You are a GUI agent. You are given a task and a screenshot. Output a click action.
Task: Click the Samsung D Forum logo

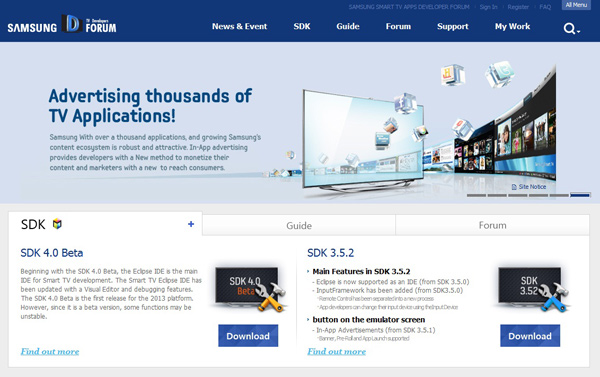[62, 24]
